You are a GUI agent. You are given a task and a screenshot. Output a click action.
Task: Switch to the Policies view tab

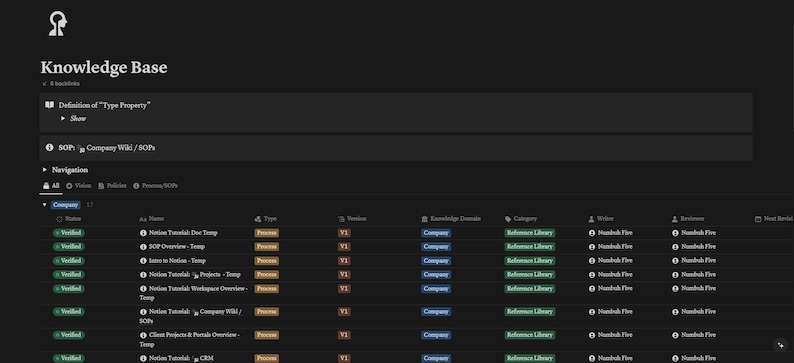[112, 186]
